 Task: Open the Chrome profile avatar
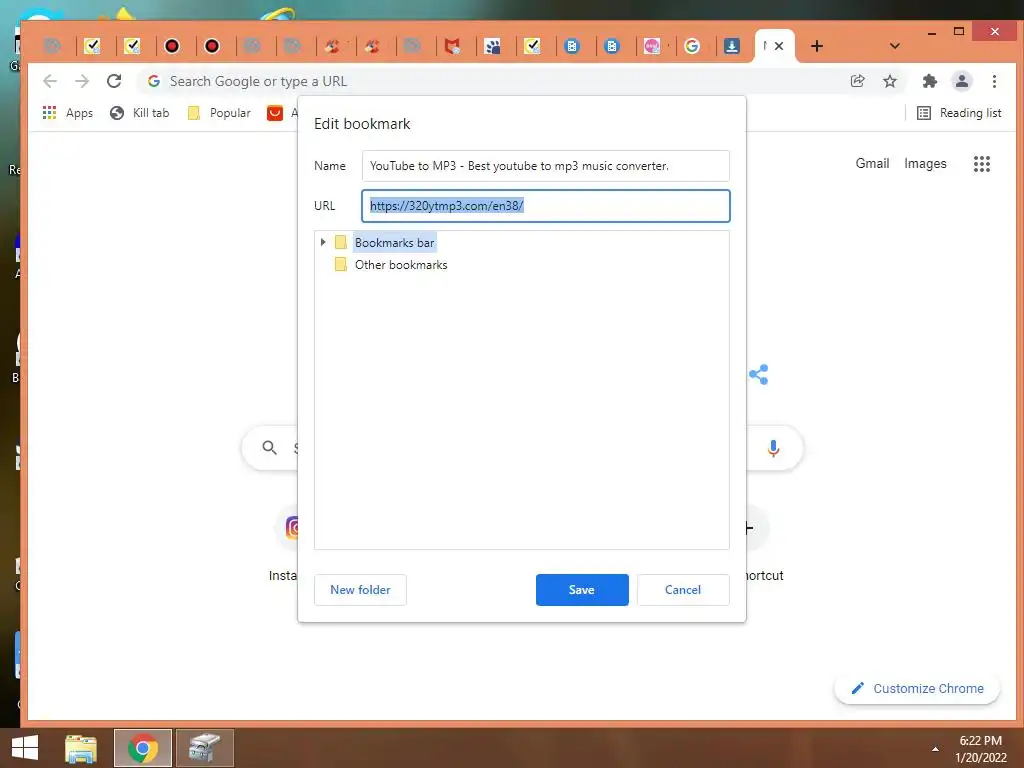[x=962, y=81]
